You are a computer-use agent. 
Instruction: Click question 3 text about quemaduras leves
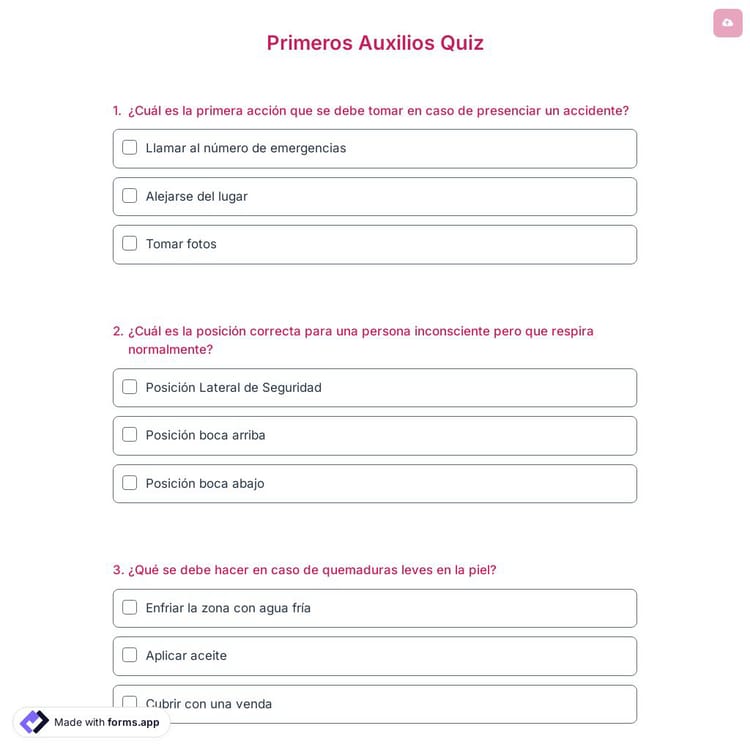[312, 570]
